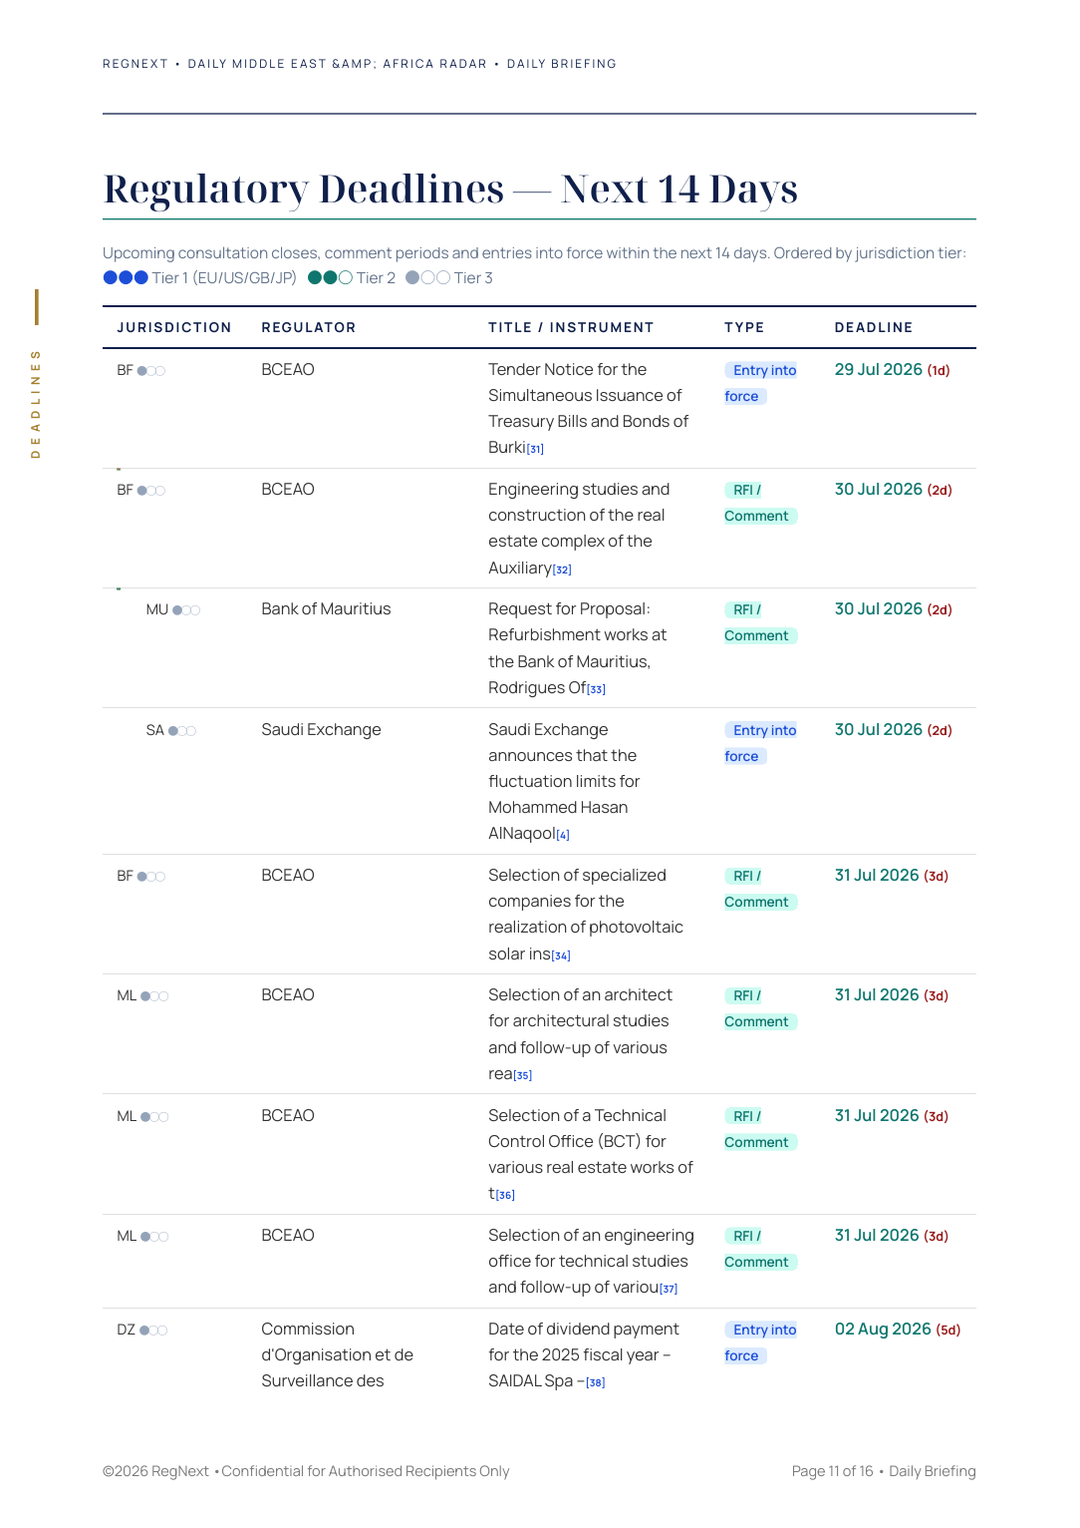Open footnote reference [31] in Tender Notice title
The image size is (1080, 1528).
click(x=536, y=449)
